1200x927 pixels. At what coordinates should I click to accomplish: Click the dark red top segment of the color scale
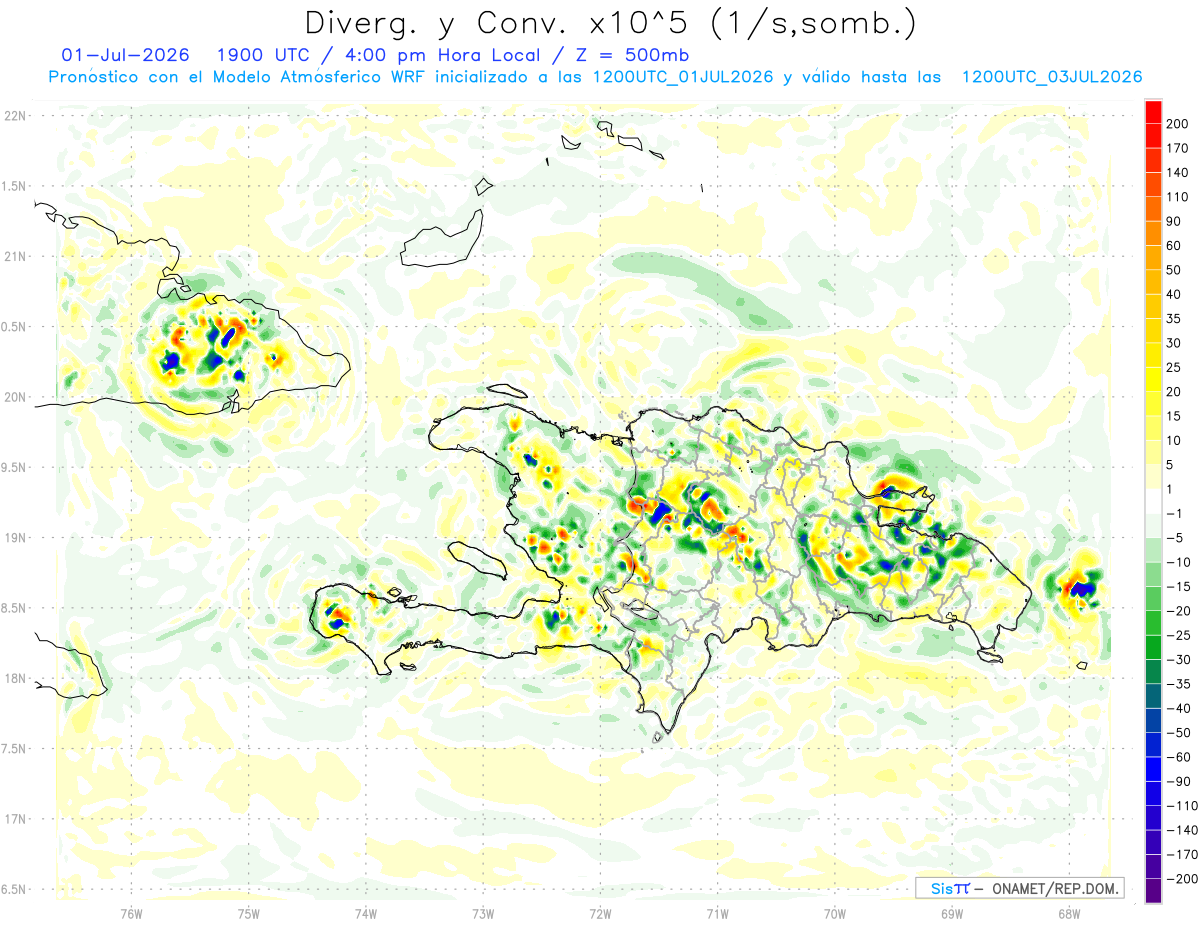[x=1153, y=111]
